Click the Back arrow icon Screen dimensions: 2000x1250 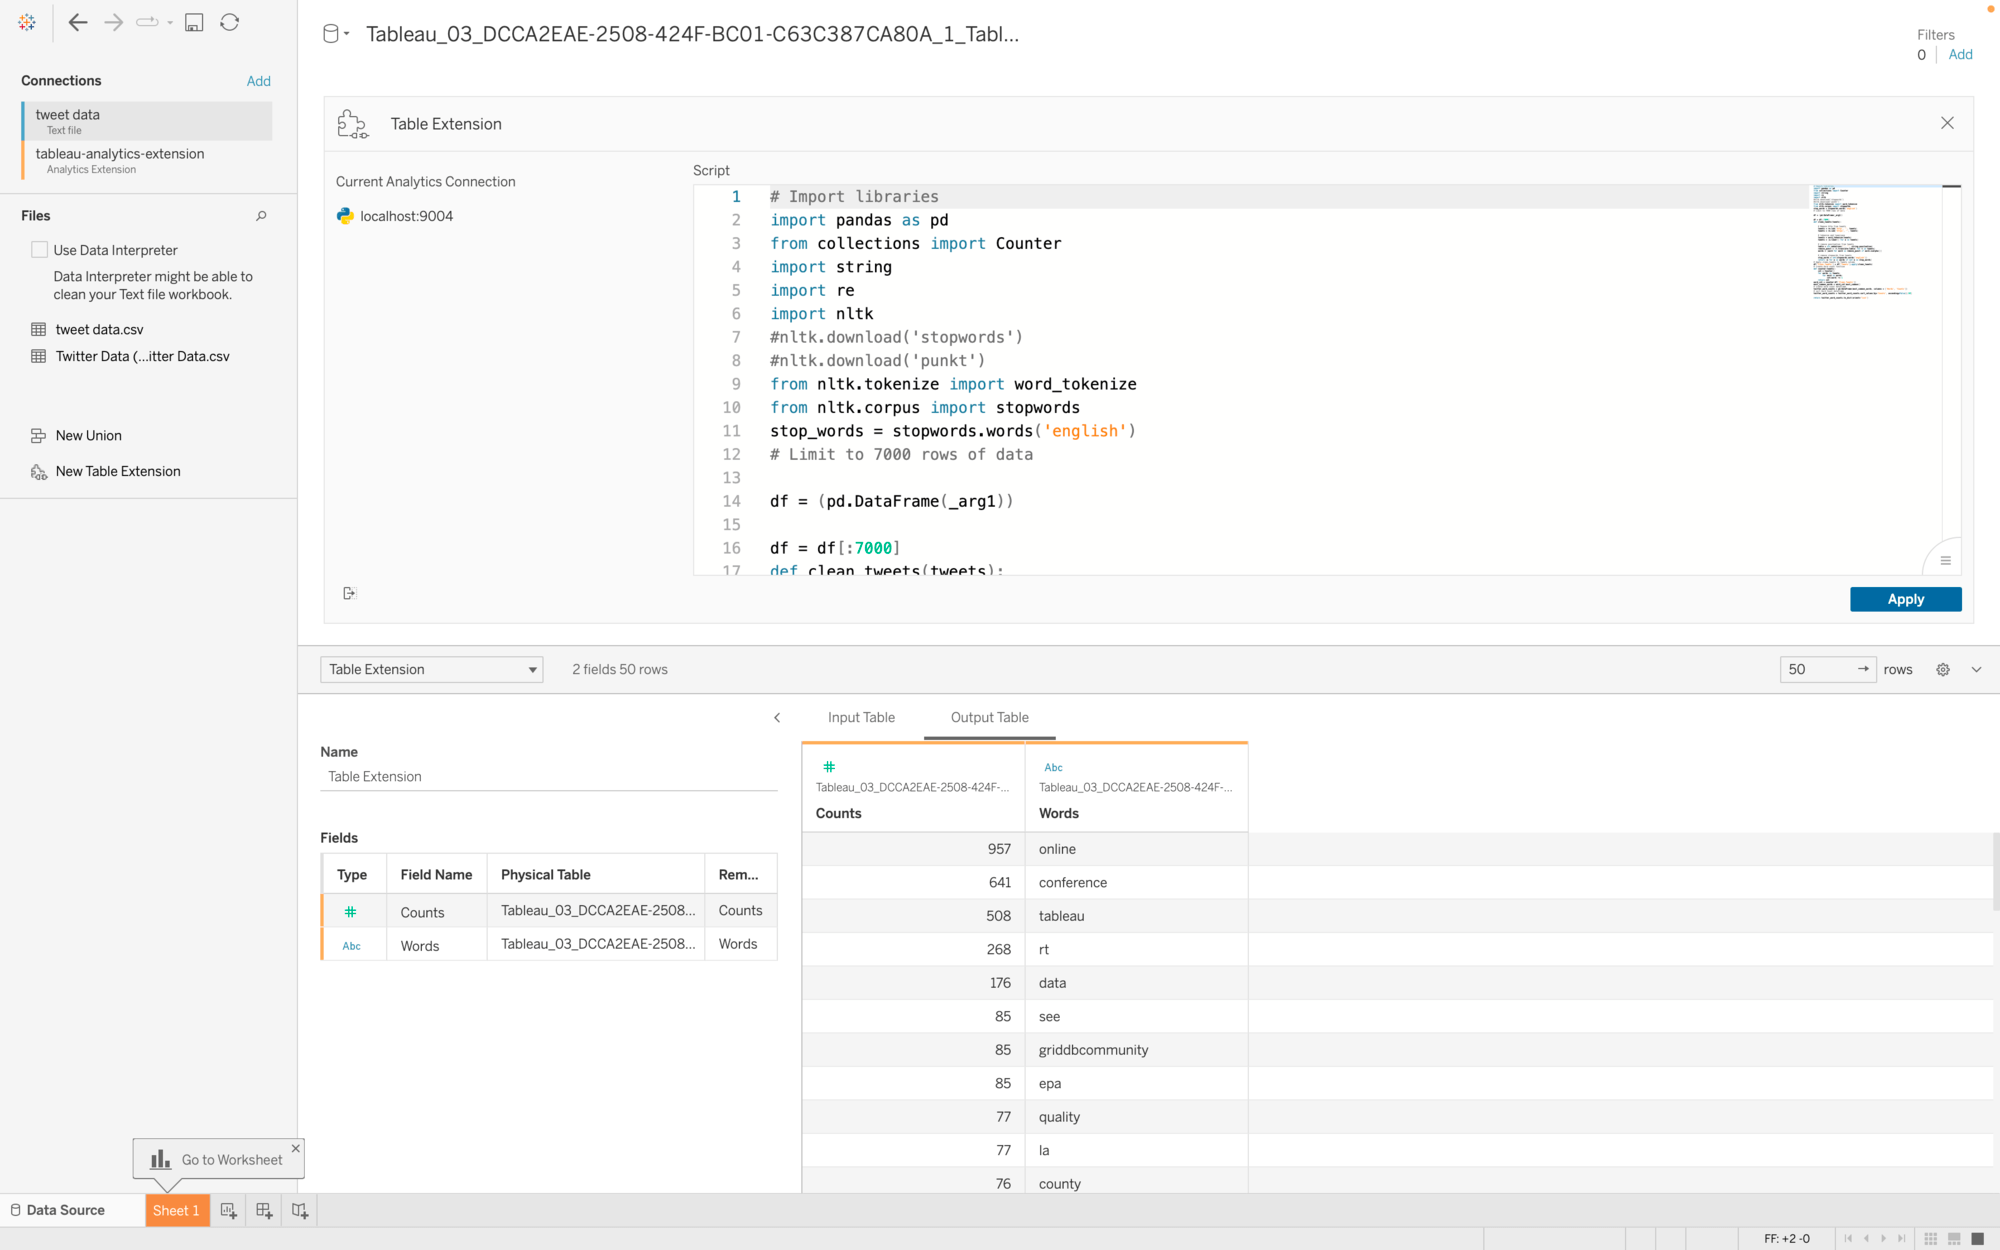click(78, 22)
